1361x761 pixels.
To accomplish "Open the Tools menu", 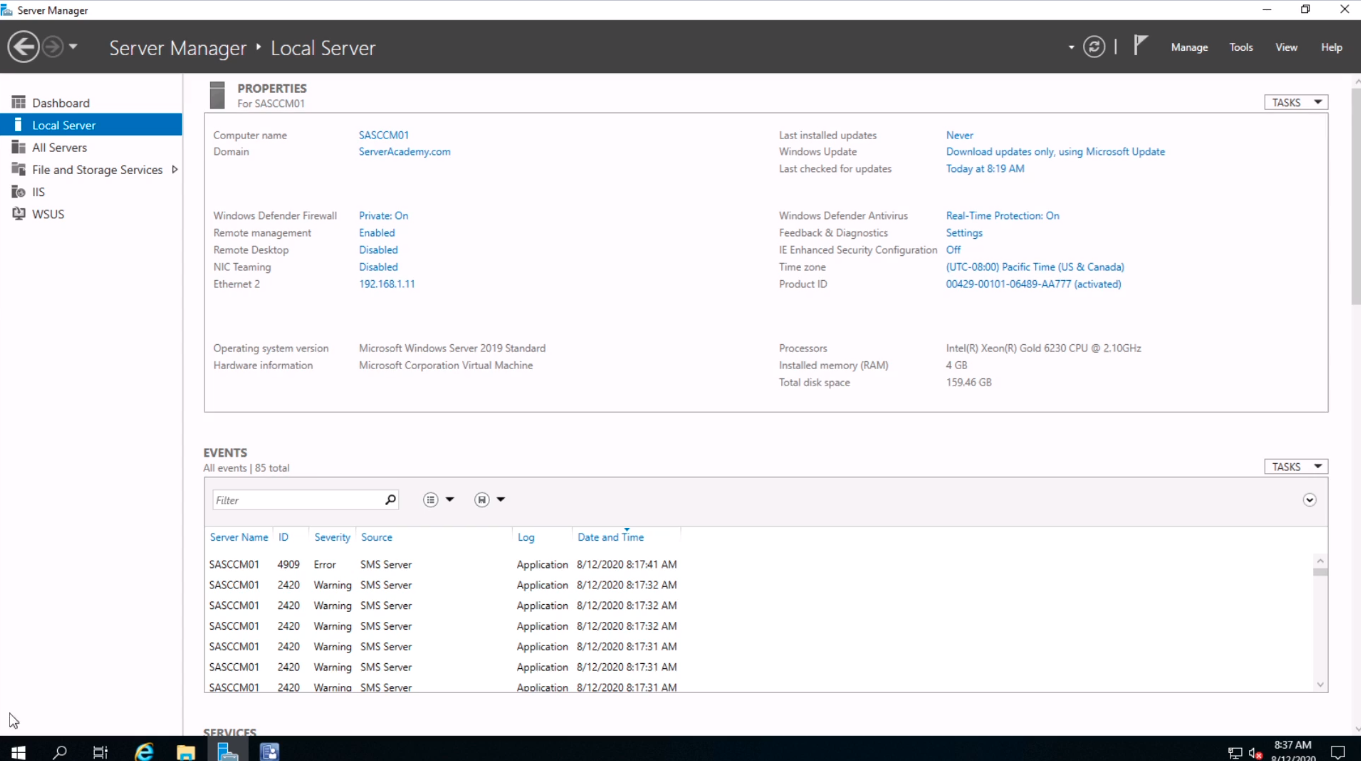I will [x=1241, y=47].
